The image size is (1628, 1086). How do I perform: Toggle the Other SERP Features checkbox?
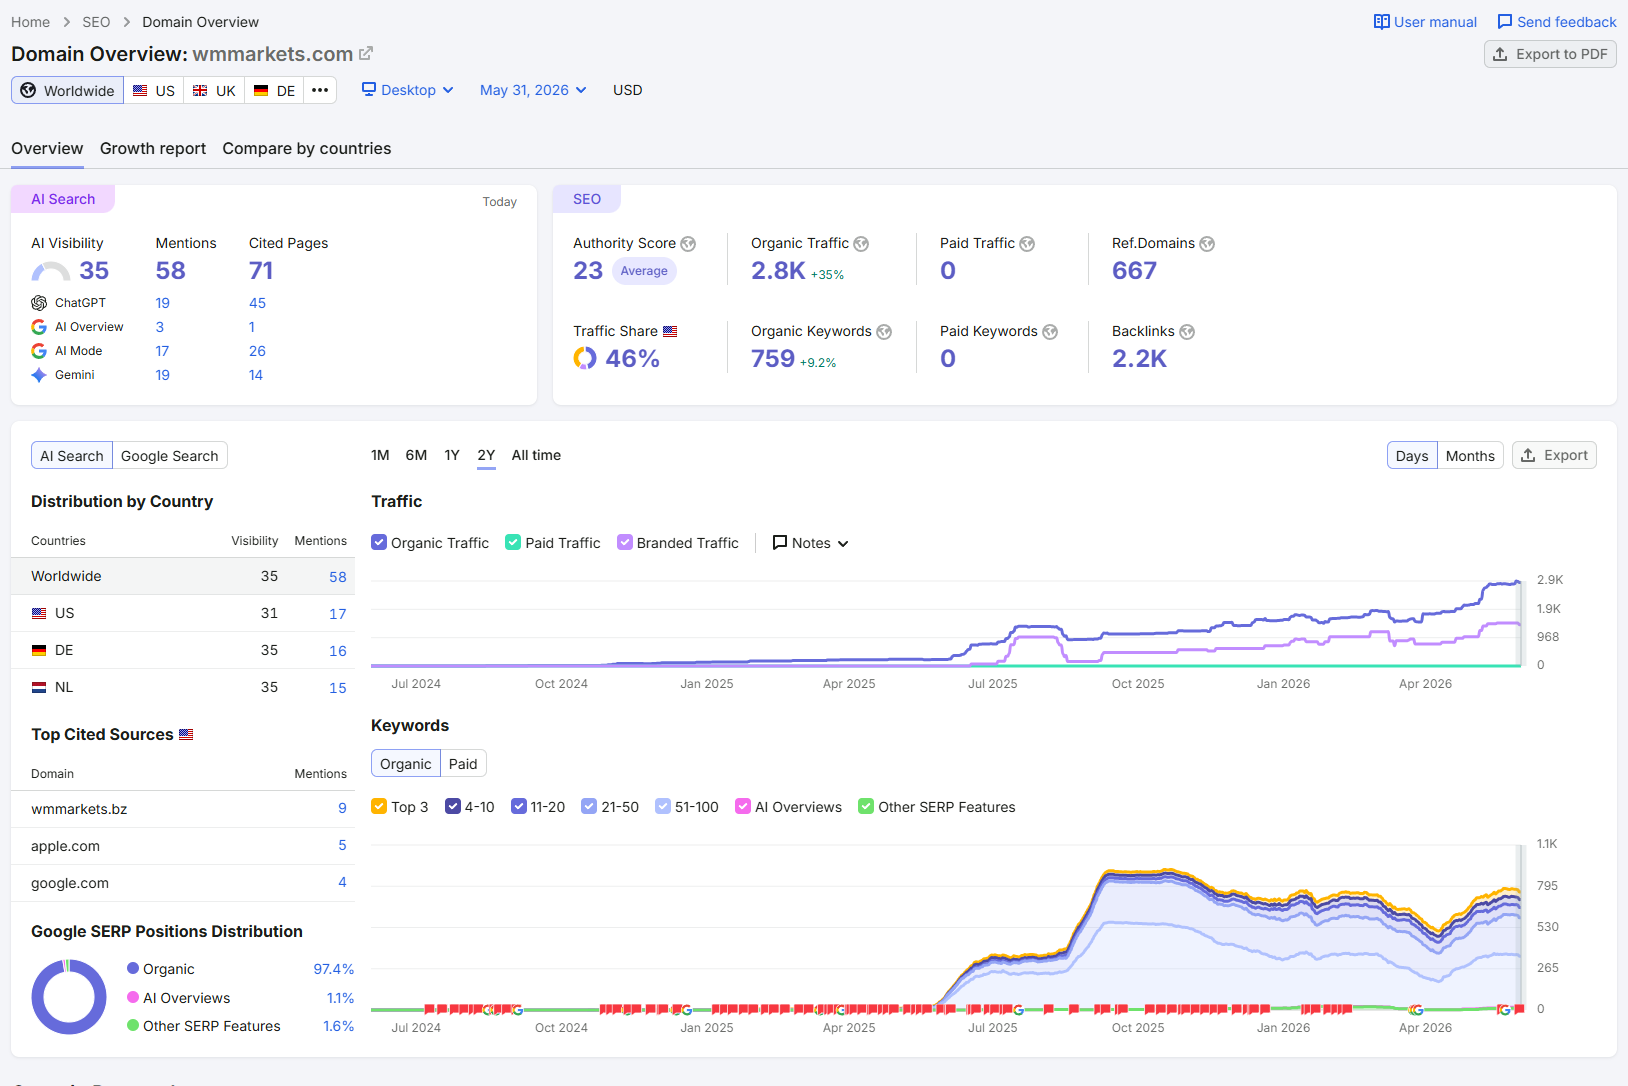pyautogui.click(x=866, y=806)
